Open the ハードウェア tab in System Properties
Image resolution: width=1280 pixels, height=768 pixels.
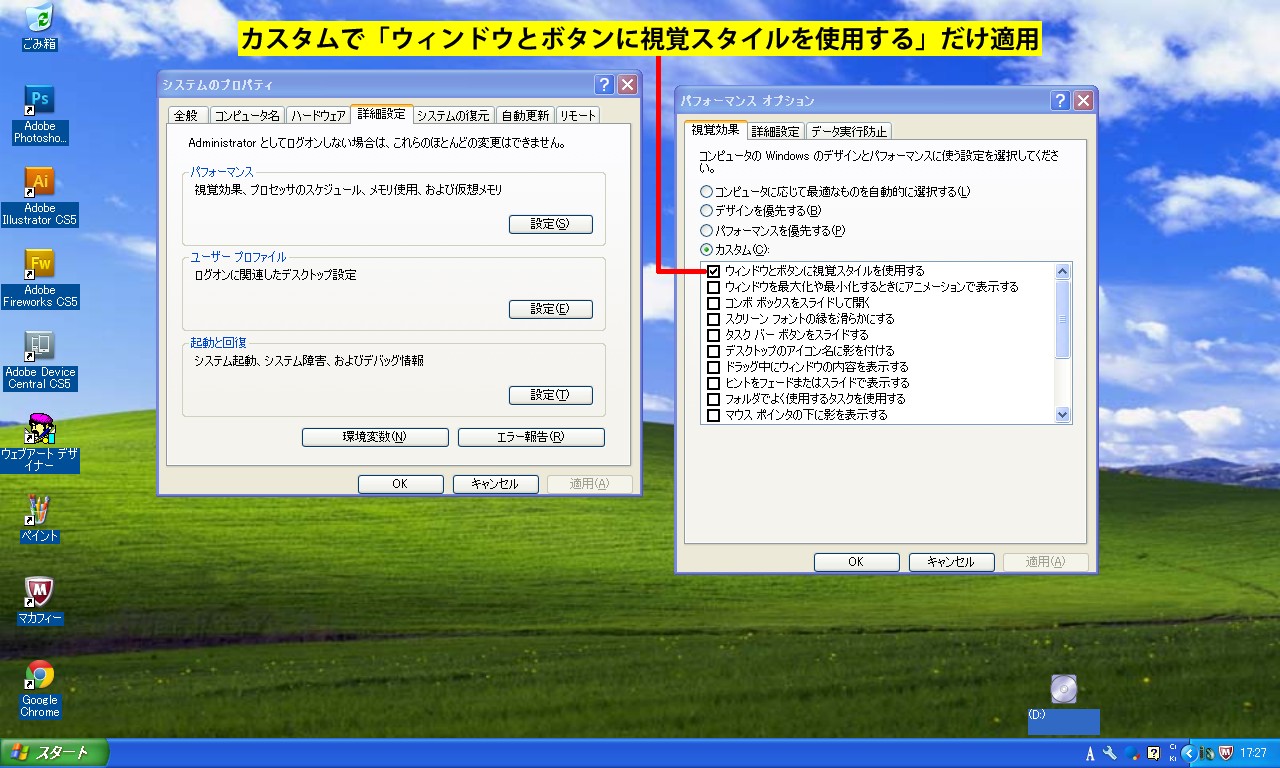[x=319, y=115]
